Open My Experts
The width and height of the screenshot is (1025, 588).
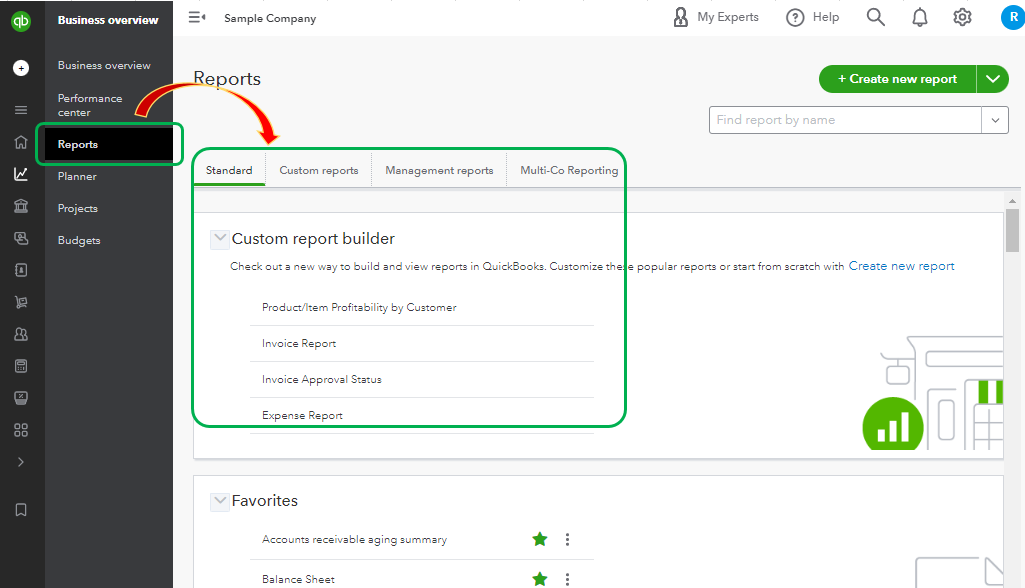pos(716,17)
